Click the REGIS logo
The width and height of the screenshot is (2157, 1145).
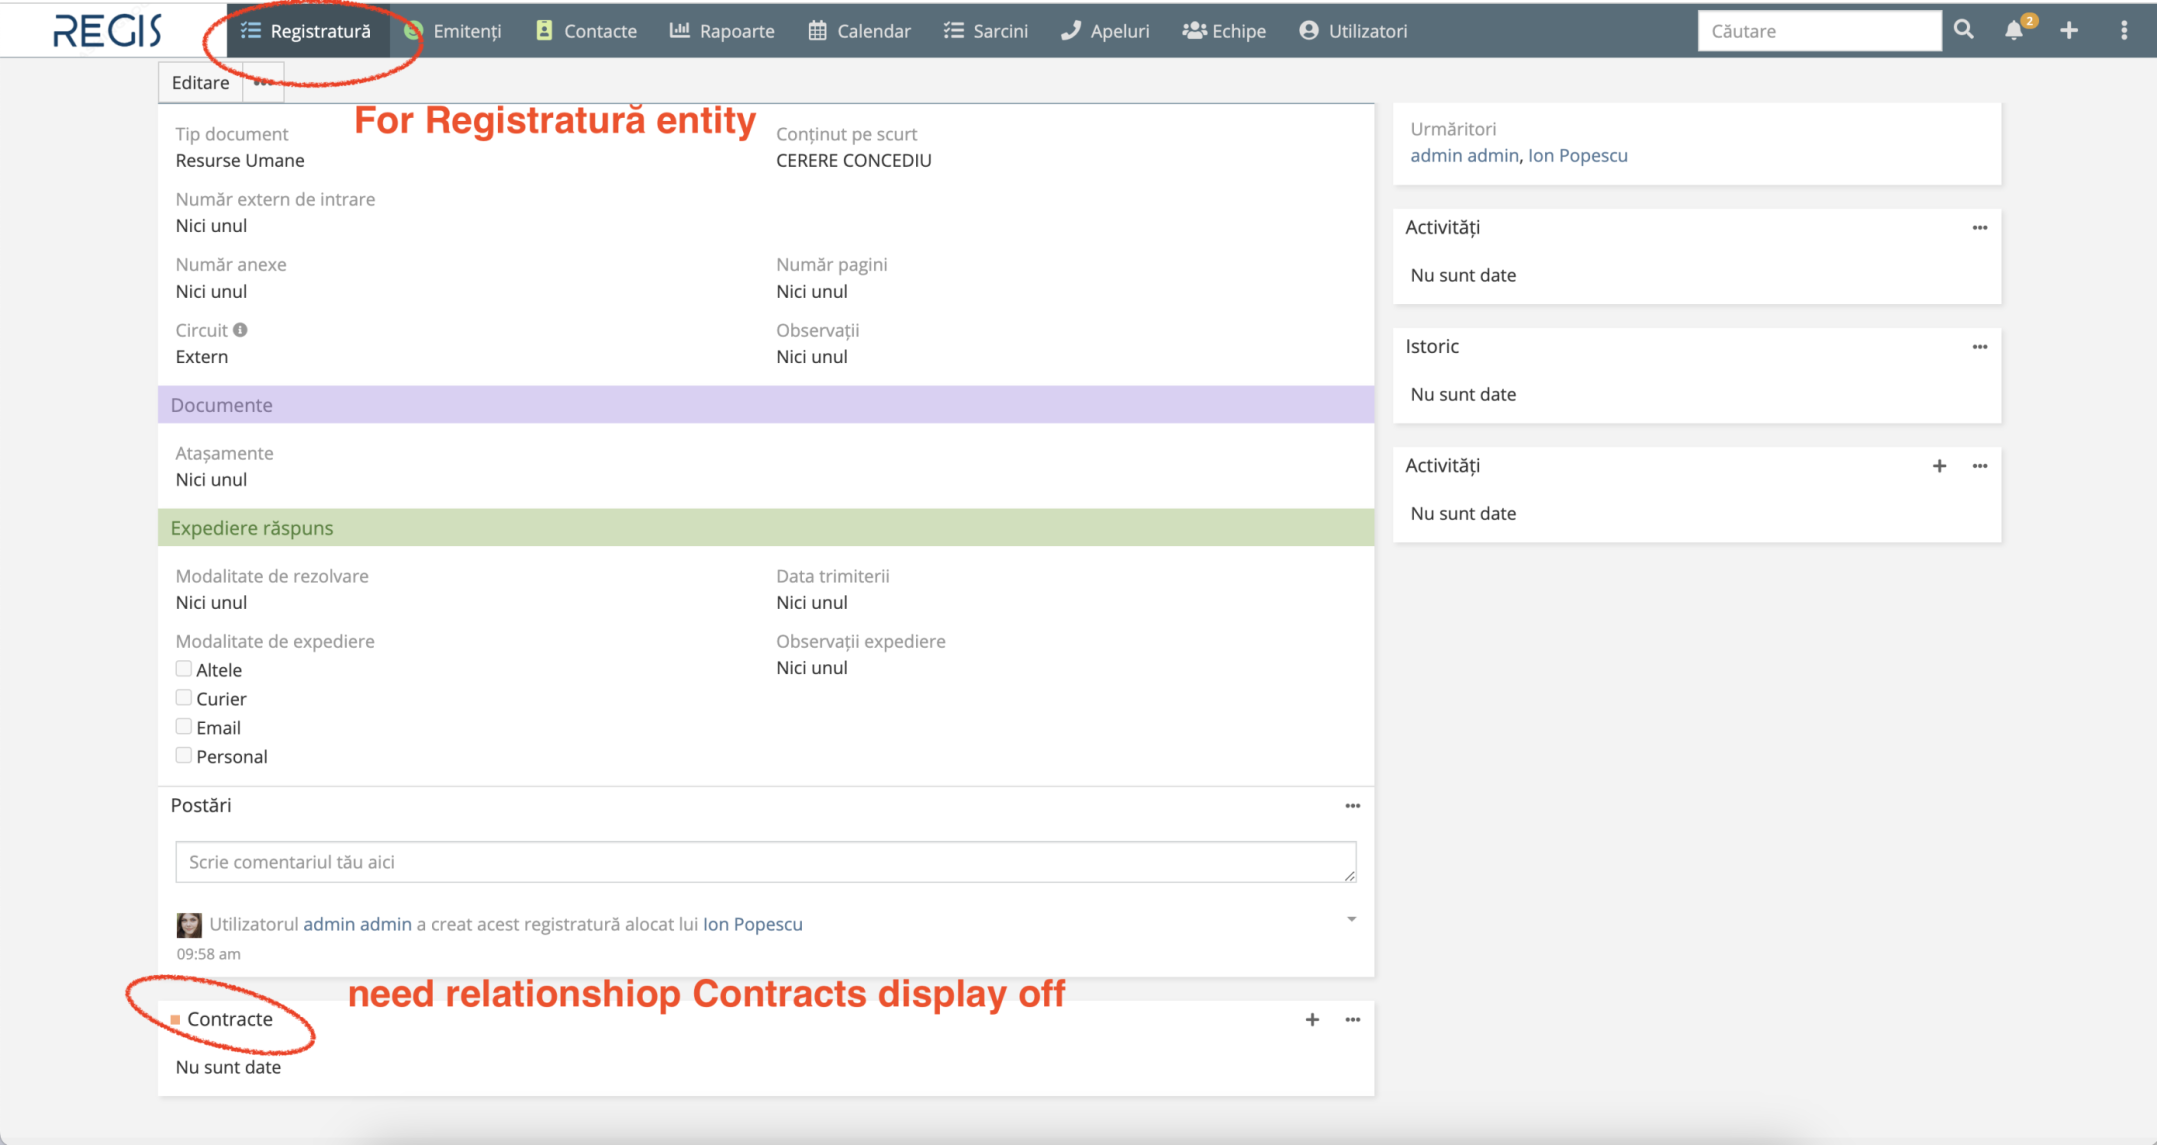107,30
